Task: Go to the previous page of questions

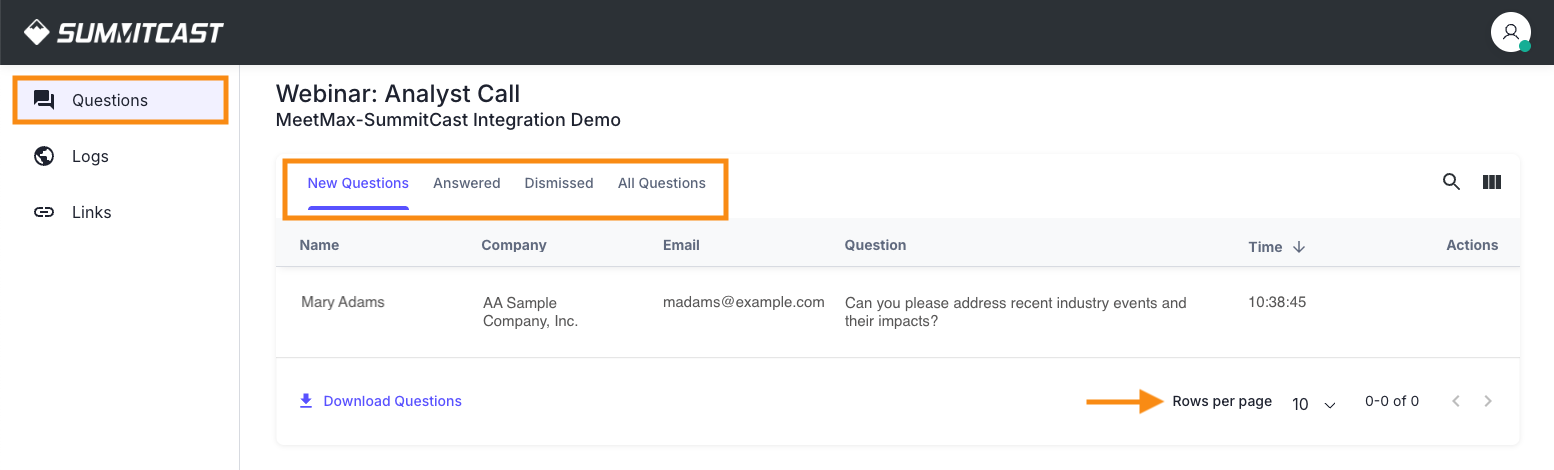Action: [1456, 401]
